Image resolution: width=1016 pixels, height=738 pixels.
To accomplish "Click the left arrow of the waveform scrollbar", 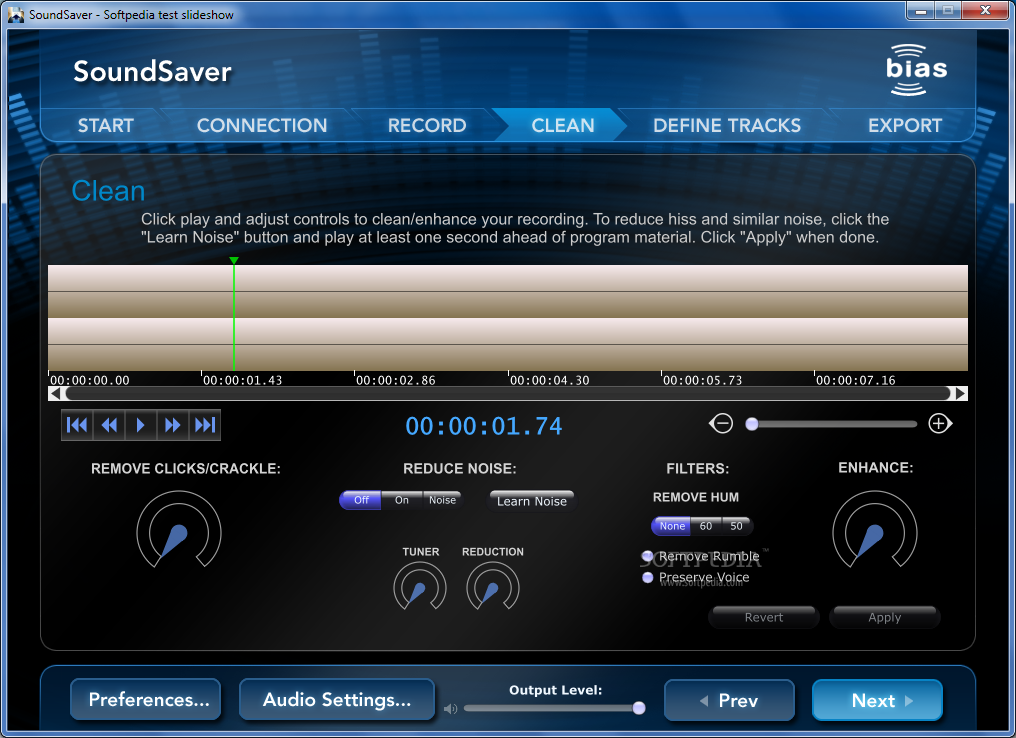I will click(x=55, y=393).
